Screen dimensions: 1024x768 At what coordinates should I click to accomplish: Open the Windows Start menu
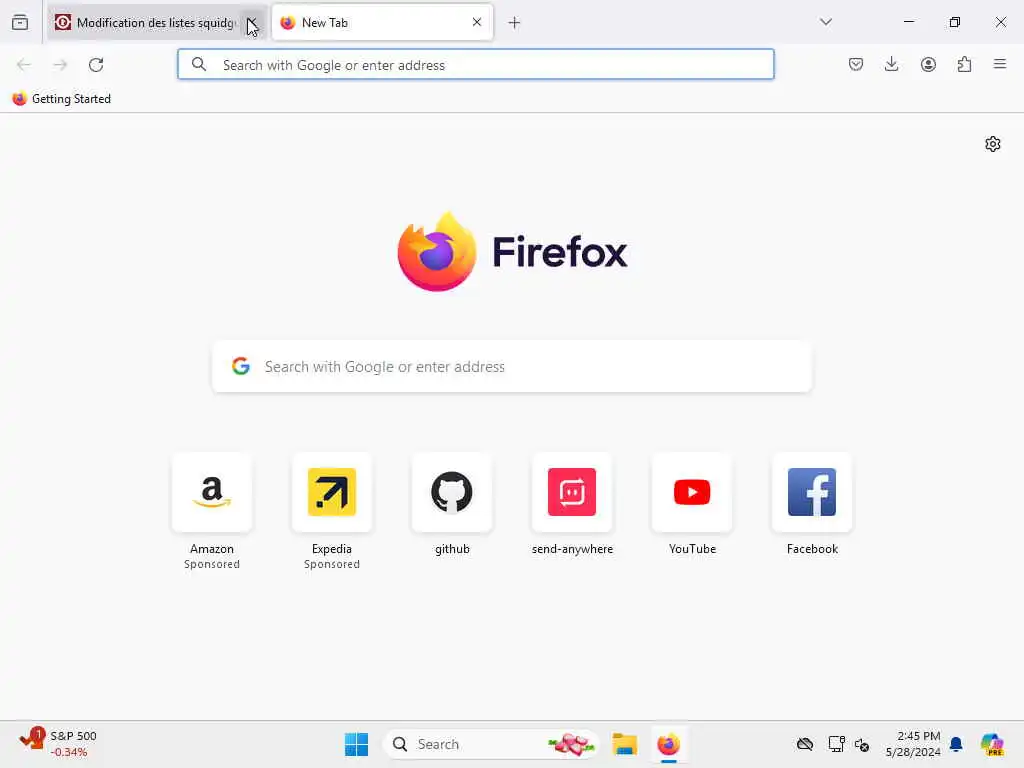pos(357,744)
